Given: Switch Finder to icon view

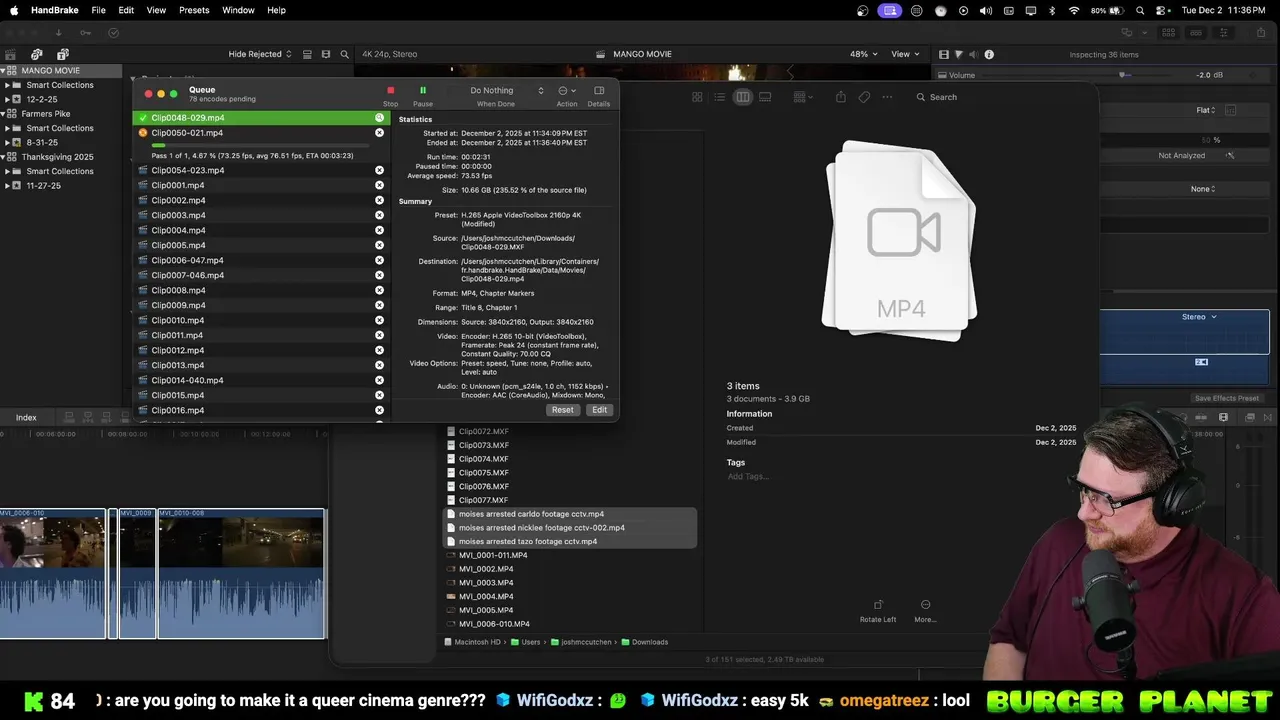Looking at the screenshot, I should click(x=697, y=97).
